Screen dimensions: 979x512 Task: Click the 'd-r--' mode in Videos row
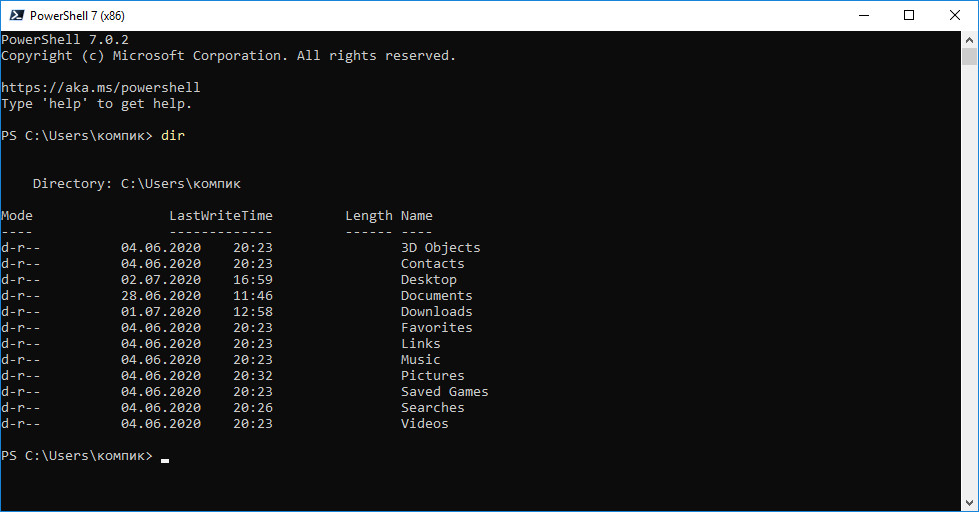[21, 423]
